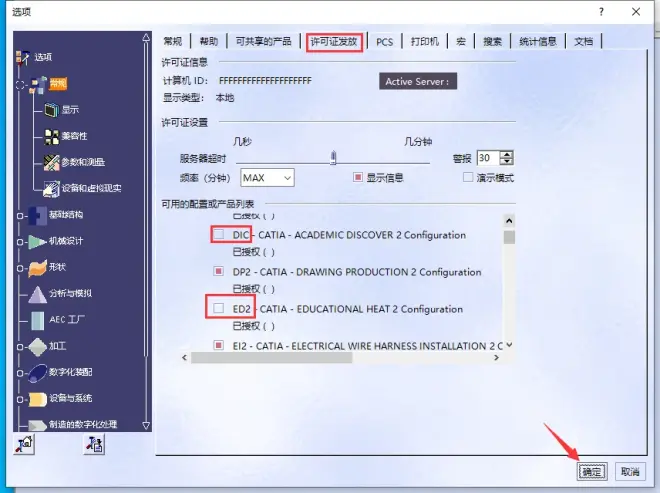
Task: Click the help question mark in title bar
Action: (x=601, y=12)
